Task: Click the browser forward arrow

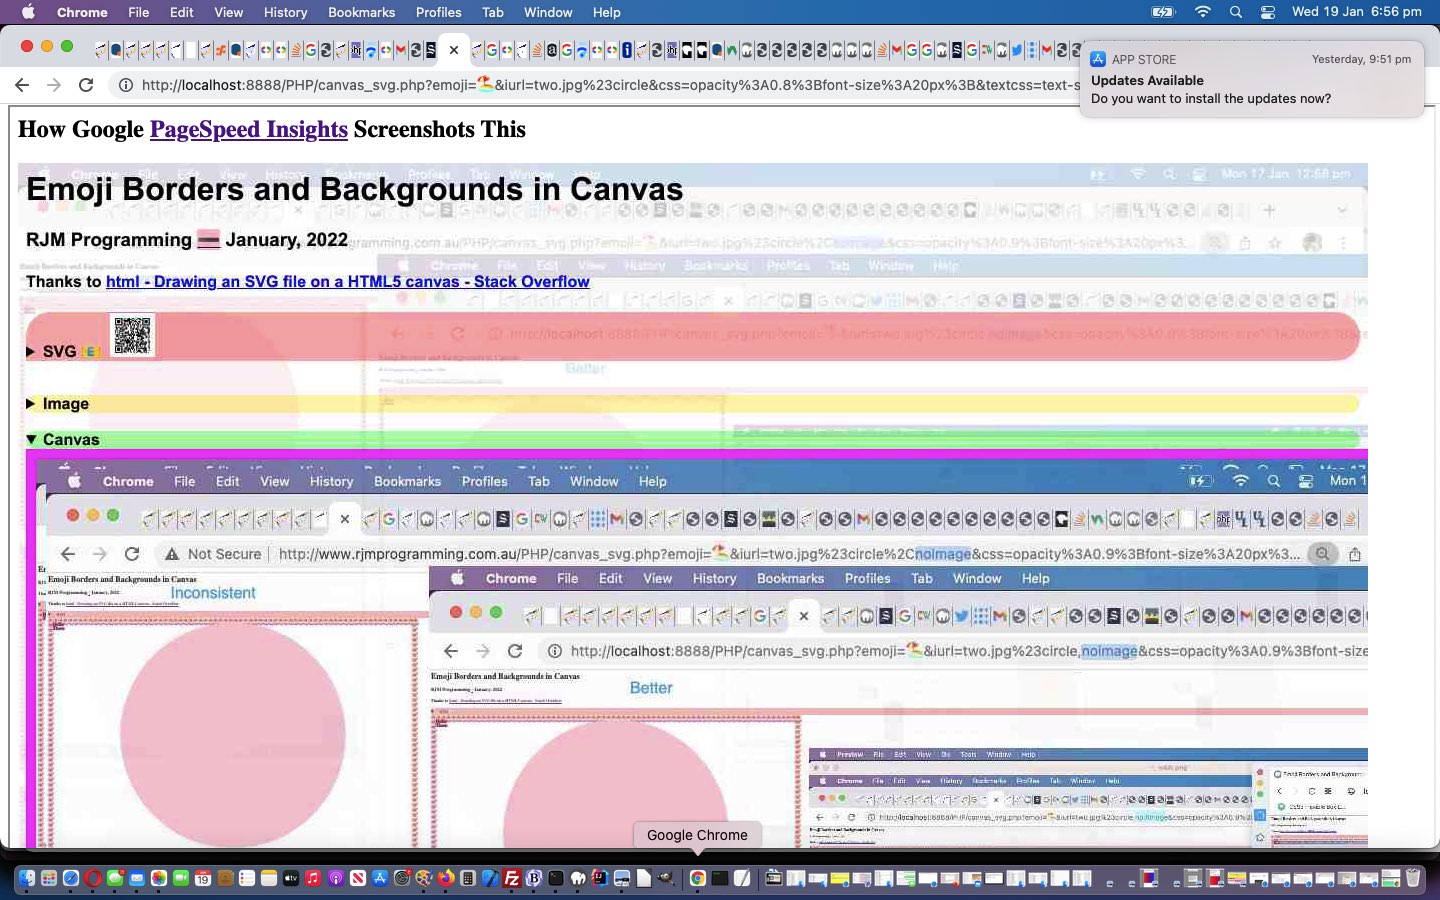Action: click(54, 85)
